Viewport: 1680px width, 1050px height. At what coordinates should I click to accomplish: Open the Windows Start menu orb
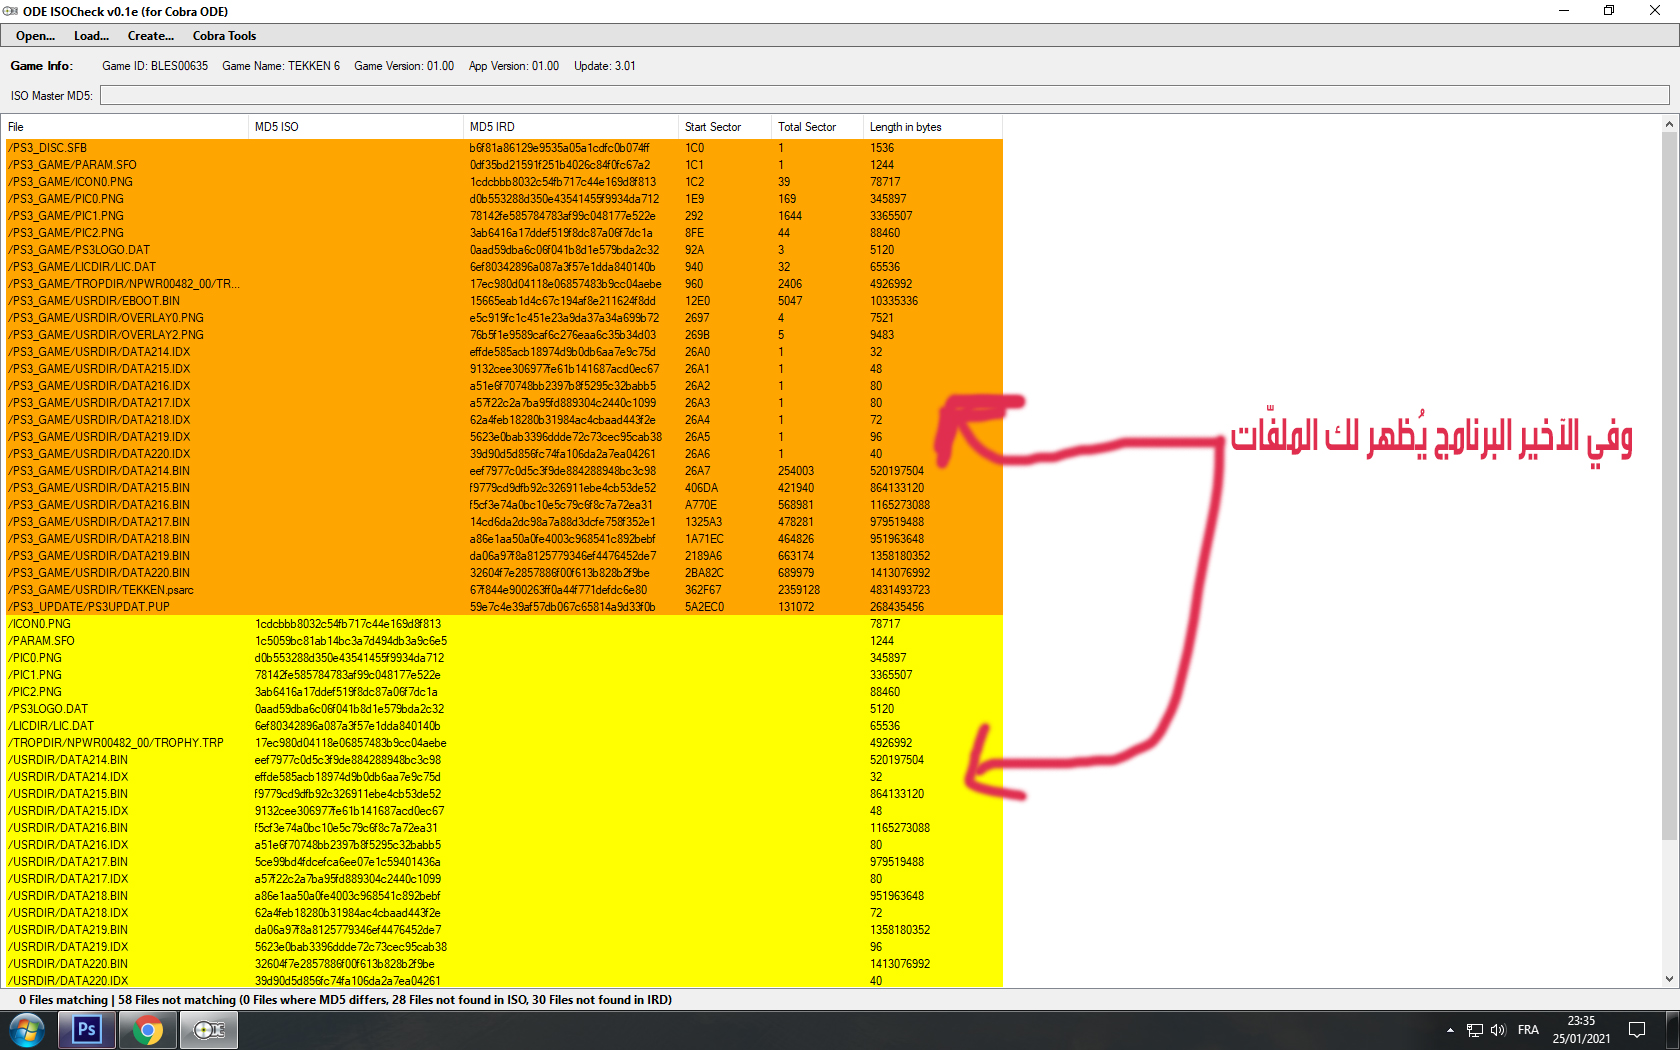[x=27, y=1029]
